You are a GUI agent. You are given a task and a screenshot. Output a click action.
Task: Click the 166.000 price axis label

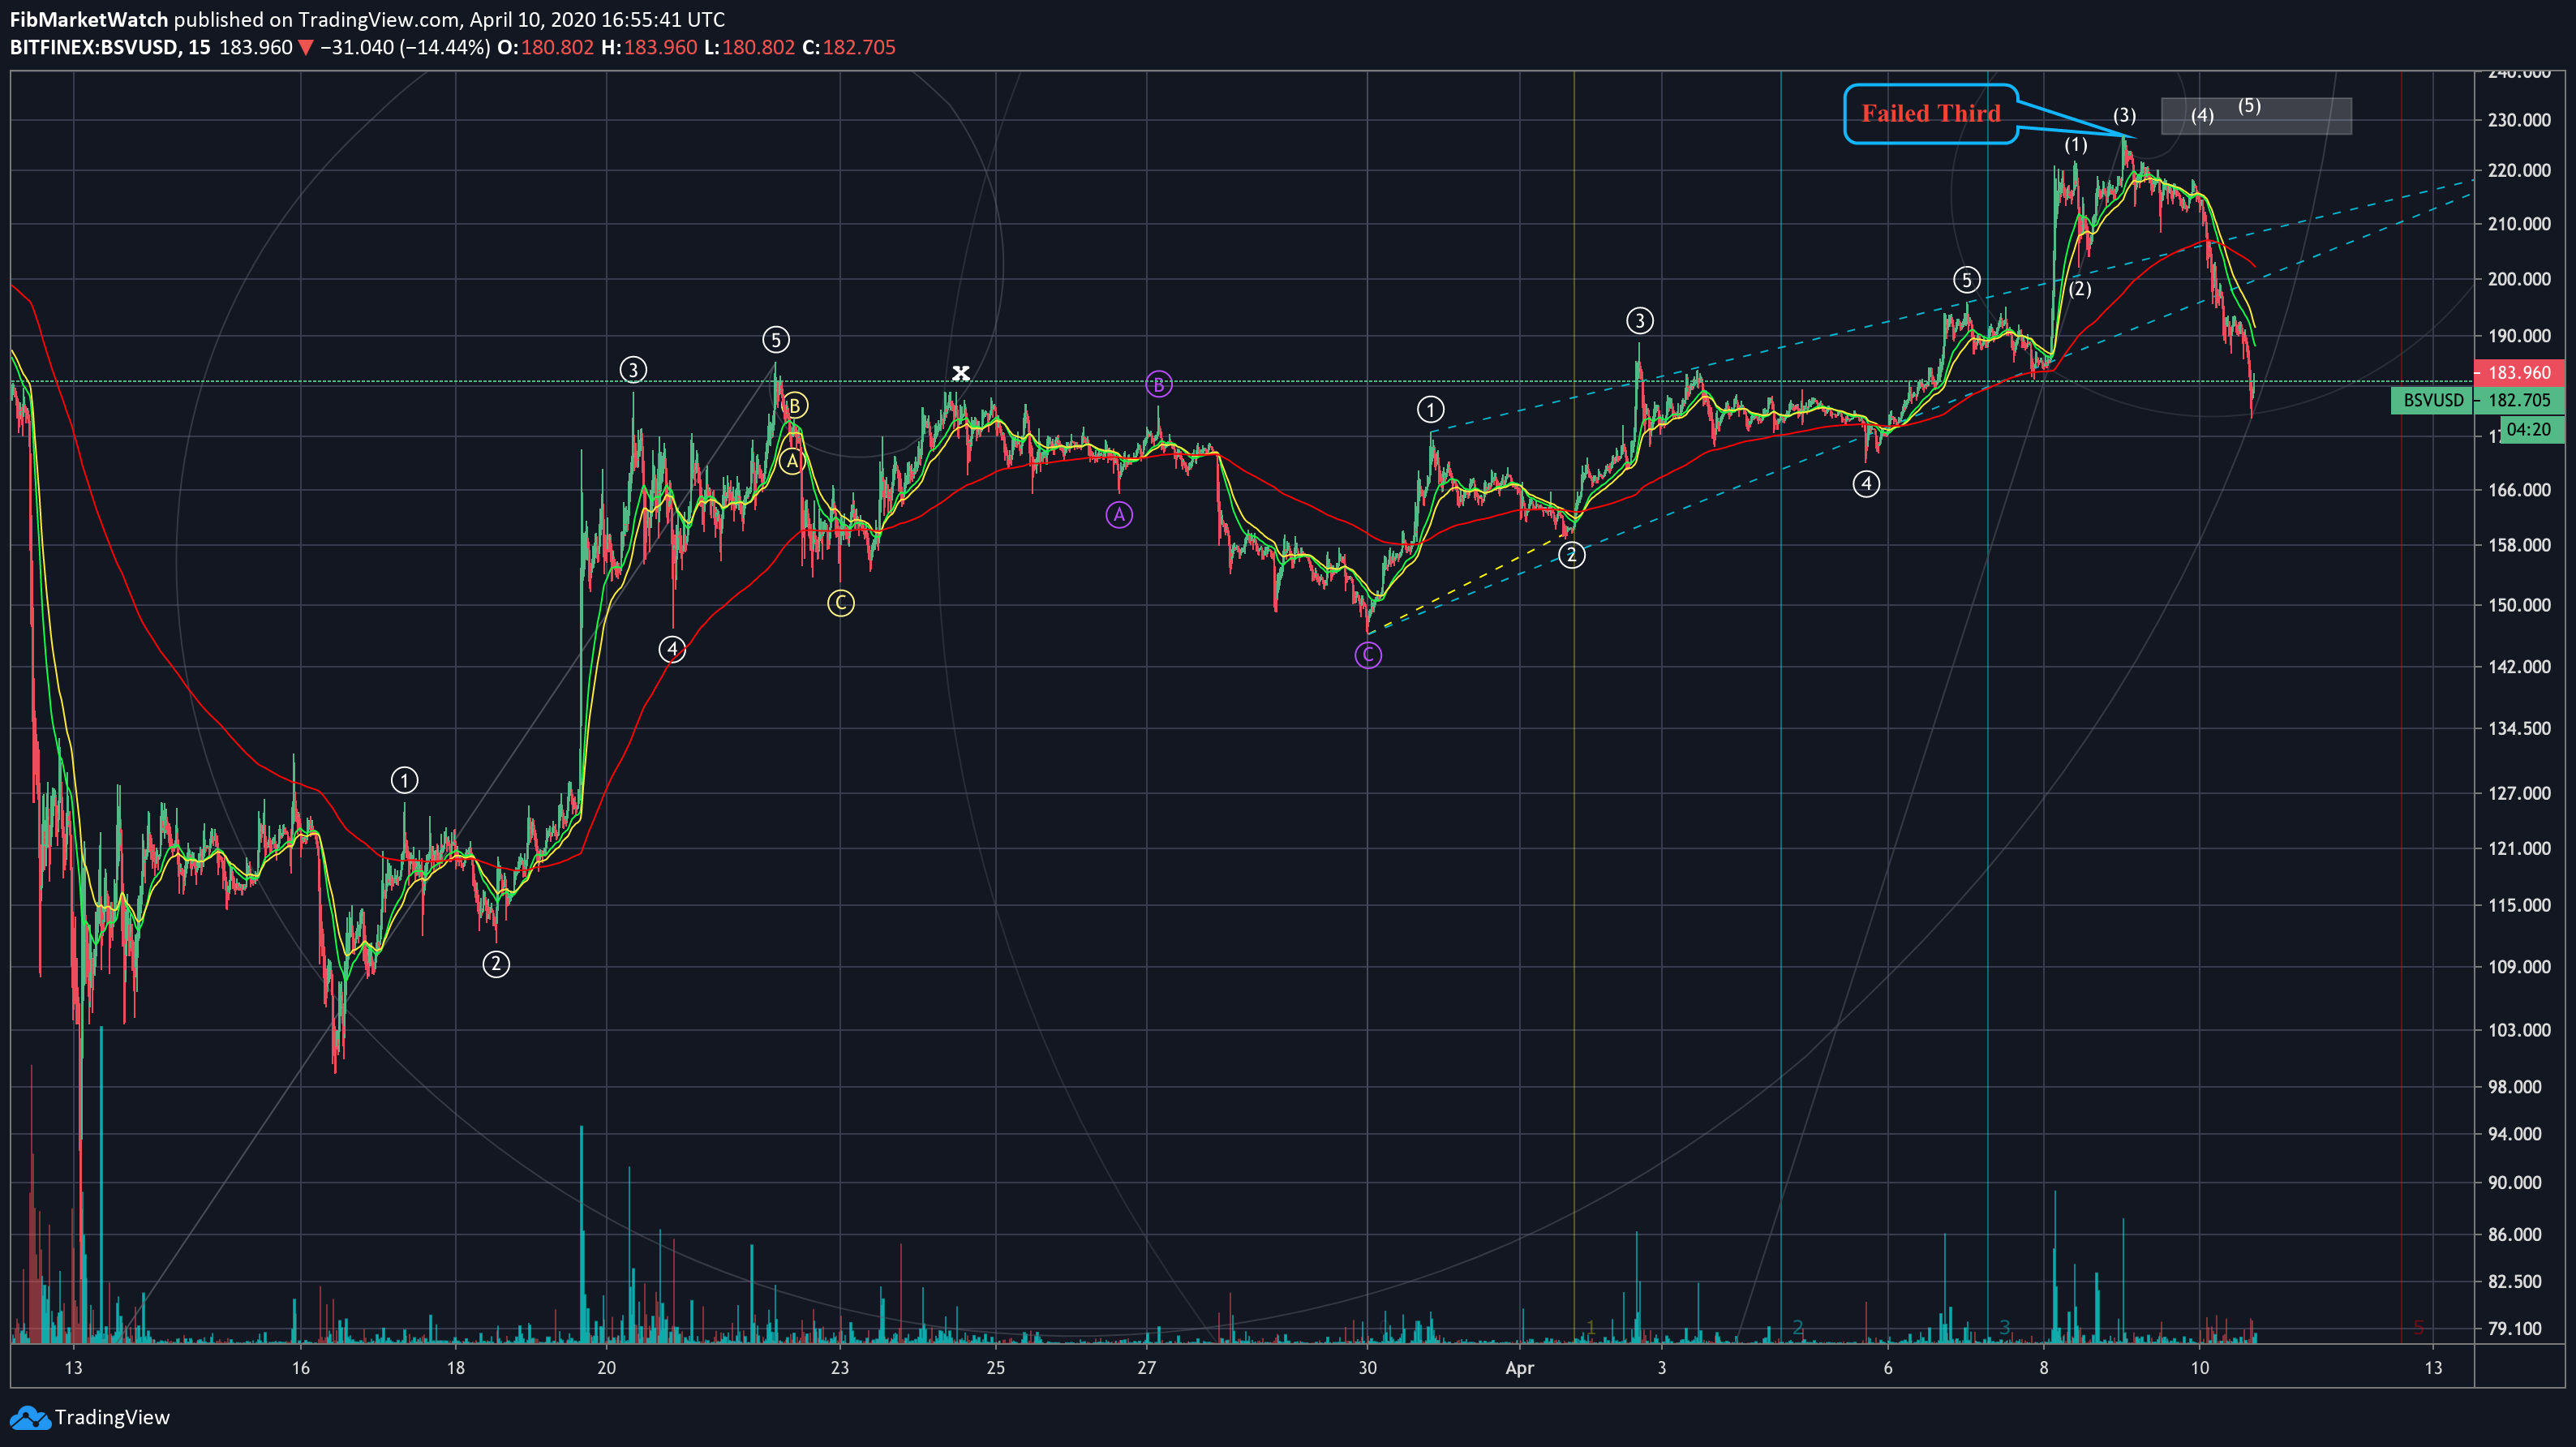click(2519, 490)
